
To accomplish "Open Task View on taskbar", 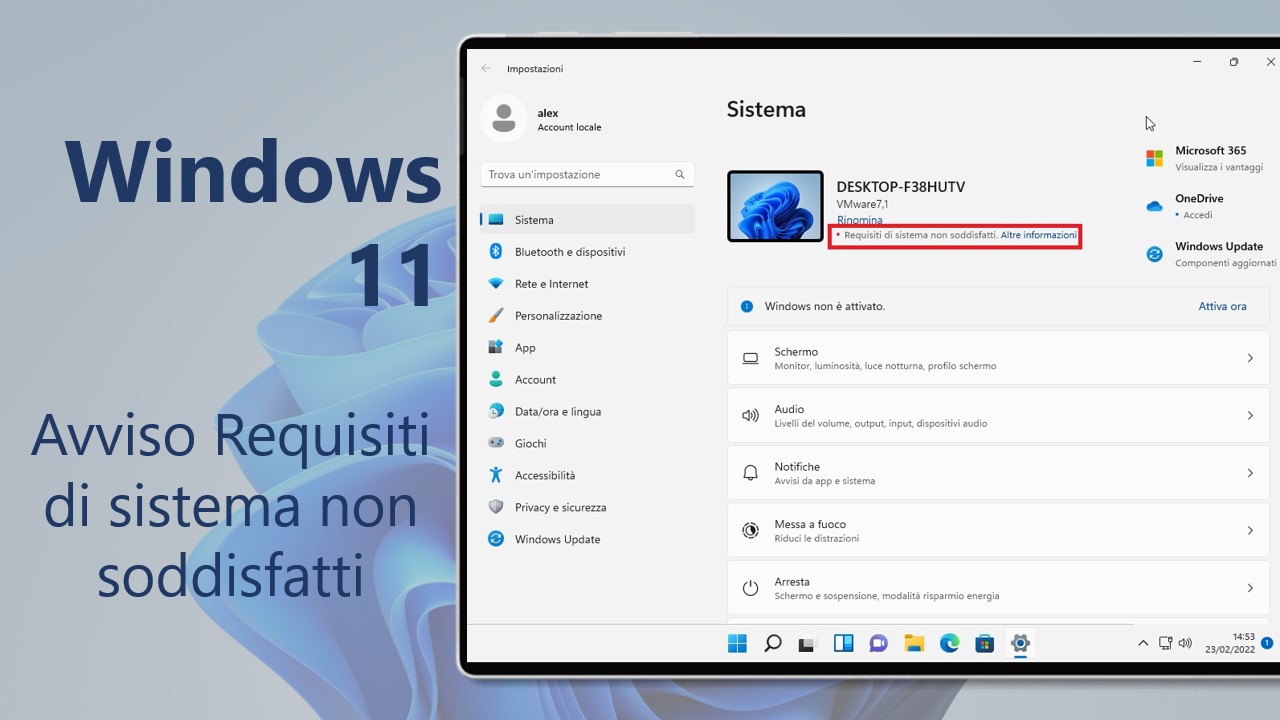I will point(807,643).
